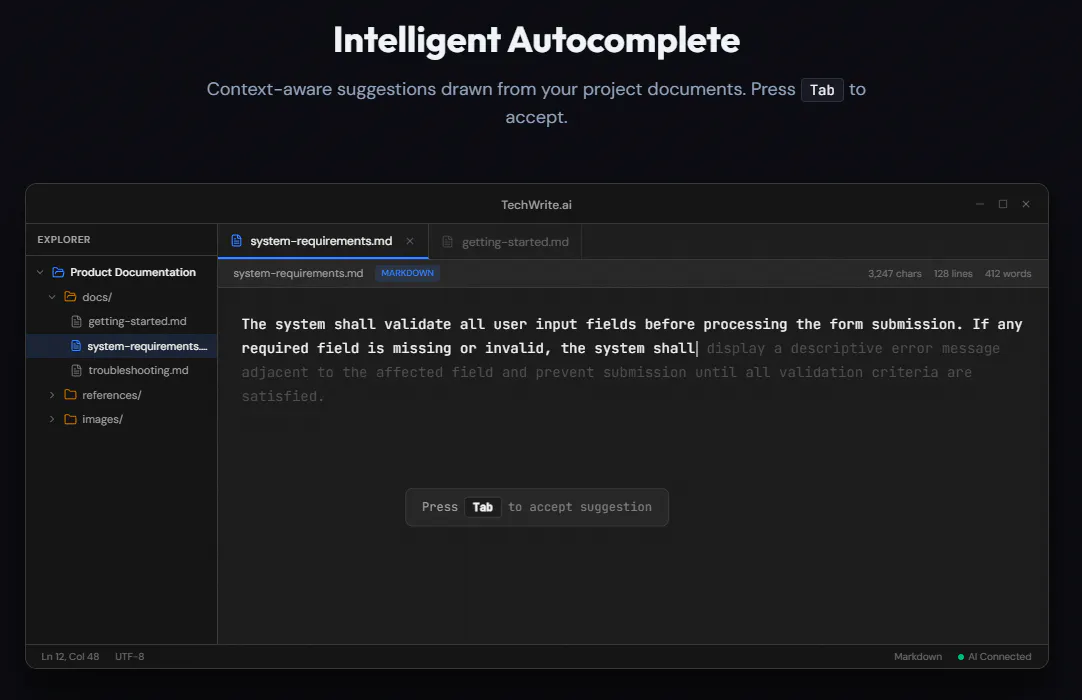Click the grayed autocomplete suggestion text

pyautogui.click(x=621, y=373)
